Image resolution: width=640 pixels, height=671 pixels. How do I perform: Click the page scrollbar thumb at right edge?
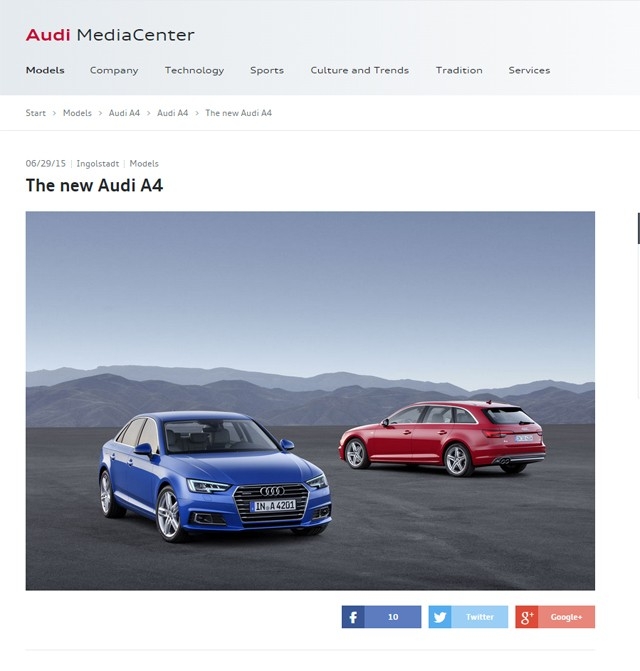point(638,228)
